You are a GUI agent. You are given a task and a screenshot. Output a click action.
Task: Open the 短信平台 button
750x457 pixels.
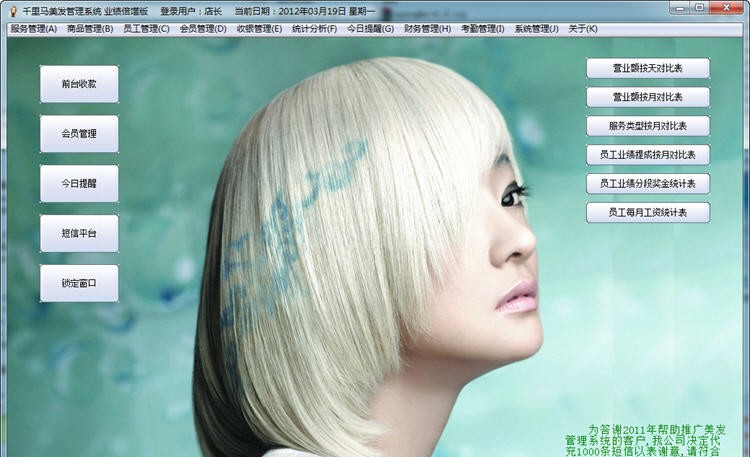pyautogui.click(x=79, y=234)
